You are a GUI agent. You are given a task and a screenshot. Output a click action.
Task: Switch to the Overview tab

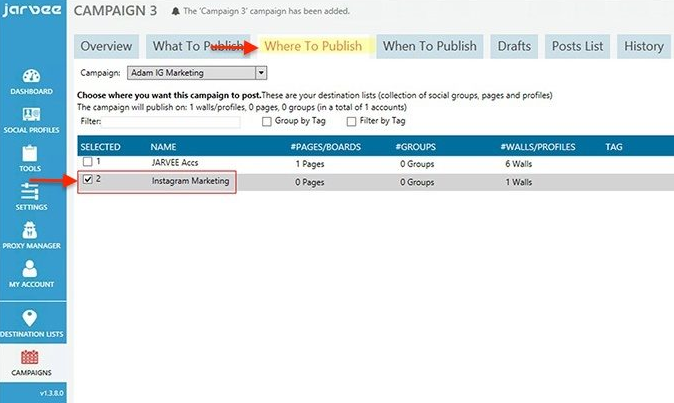[106, 46]
